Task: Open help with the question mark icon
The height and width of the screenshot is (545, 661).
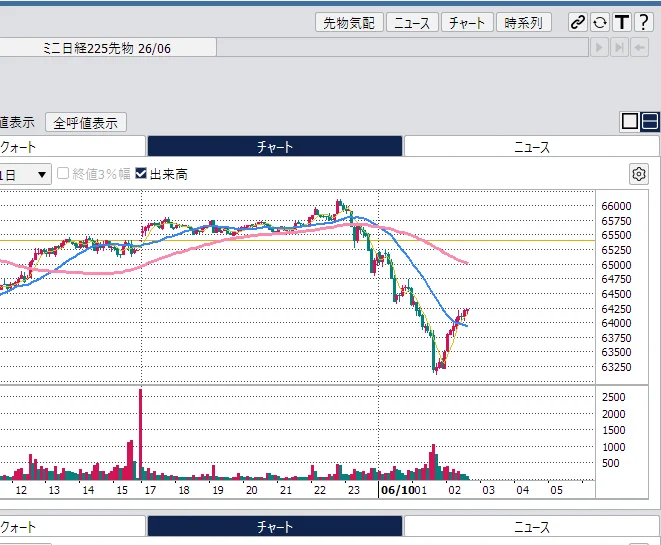Action: 644,22
